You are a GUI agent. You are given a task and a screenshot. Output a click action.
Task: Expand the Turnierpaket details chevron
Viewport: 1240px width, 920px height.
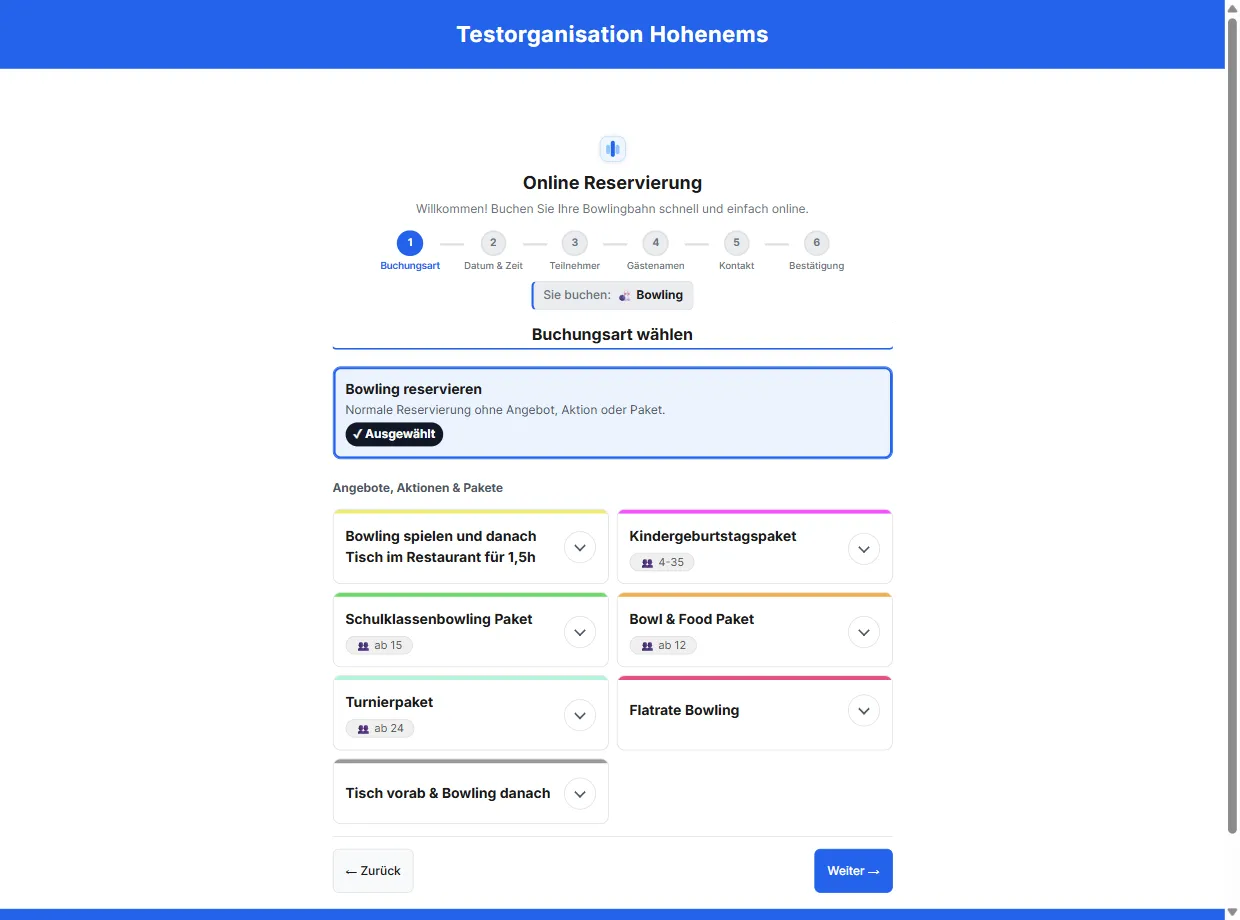[x=580, y=714]
